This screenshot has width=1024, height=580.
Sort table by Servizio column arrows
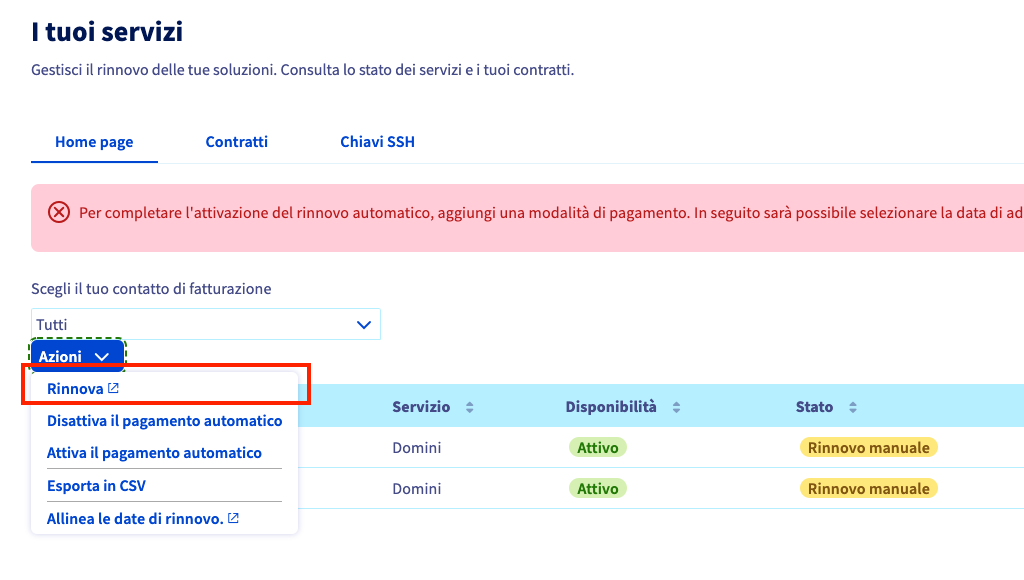470,407
